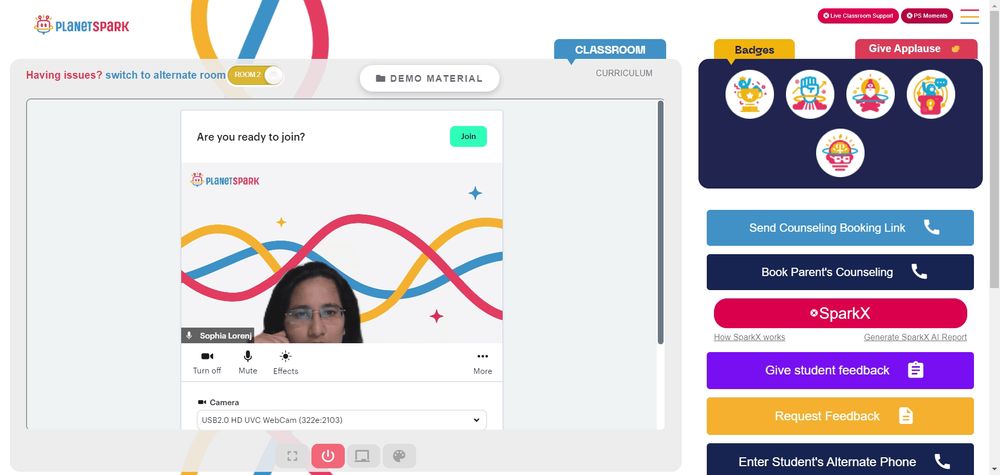Click mic icon beside Sophia Lorenj name
1000x475 pixels.
point(189,335)
